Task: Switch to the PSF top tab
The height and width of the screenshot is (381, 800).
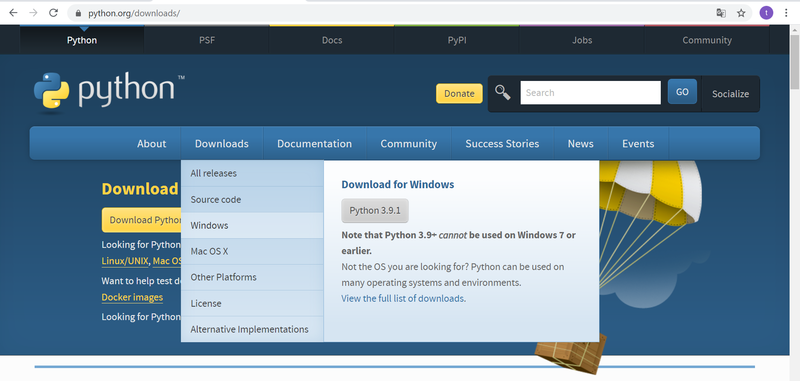Action: click(x=207, y=40)
